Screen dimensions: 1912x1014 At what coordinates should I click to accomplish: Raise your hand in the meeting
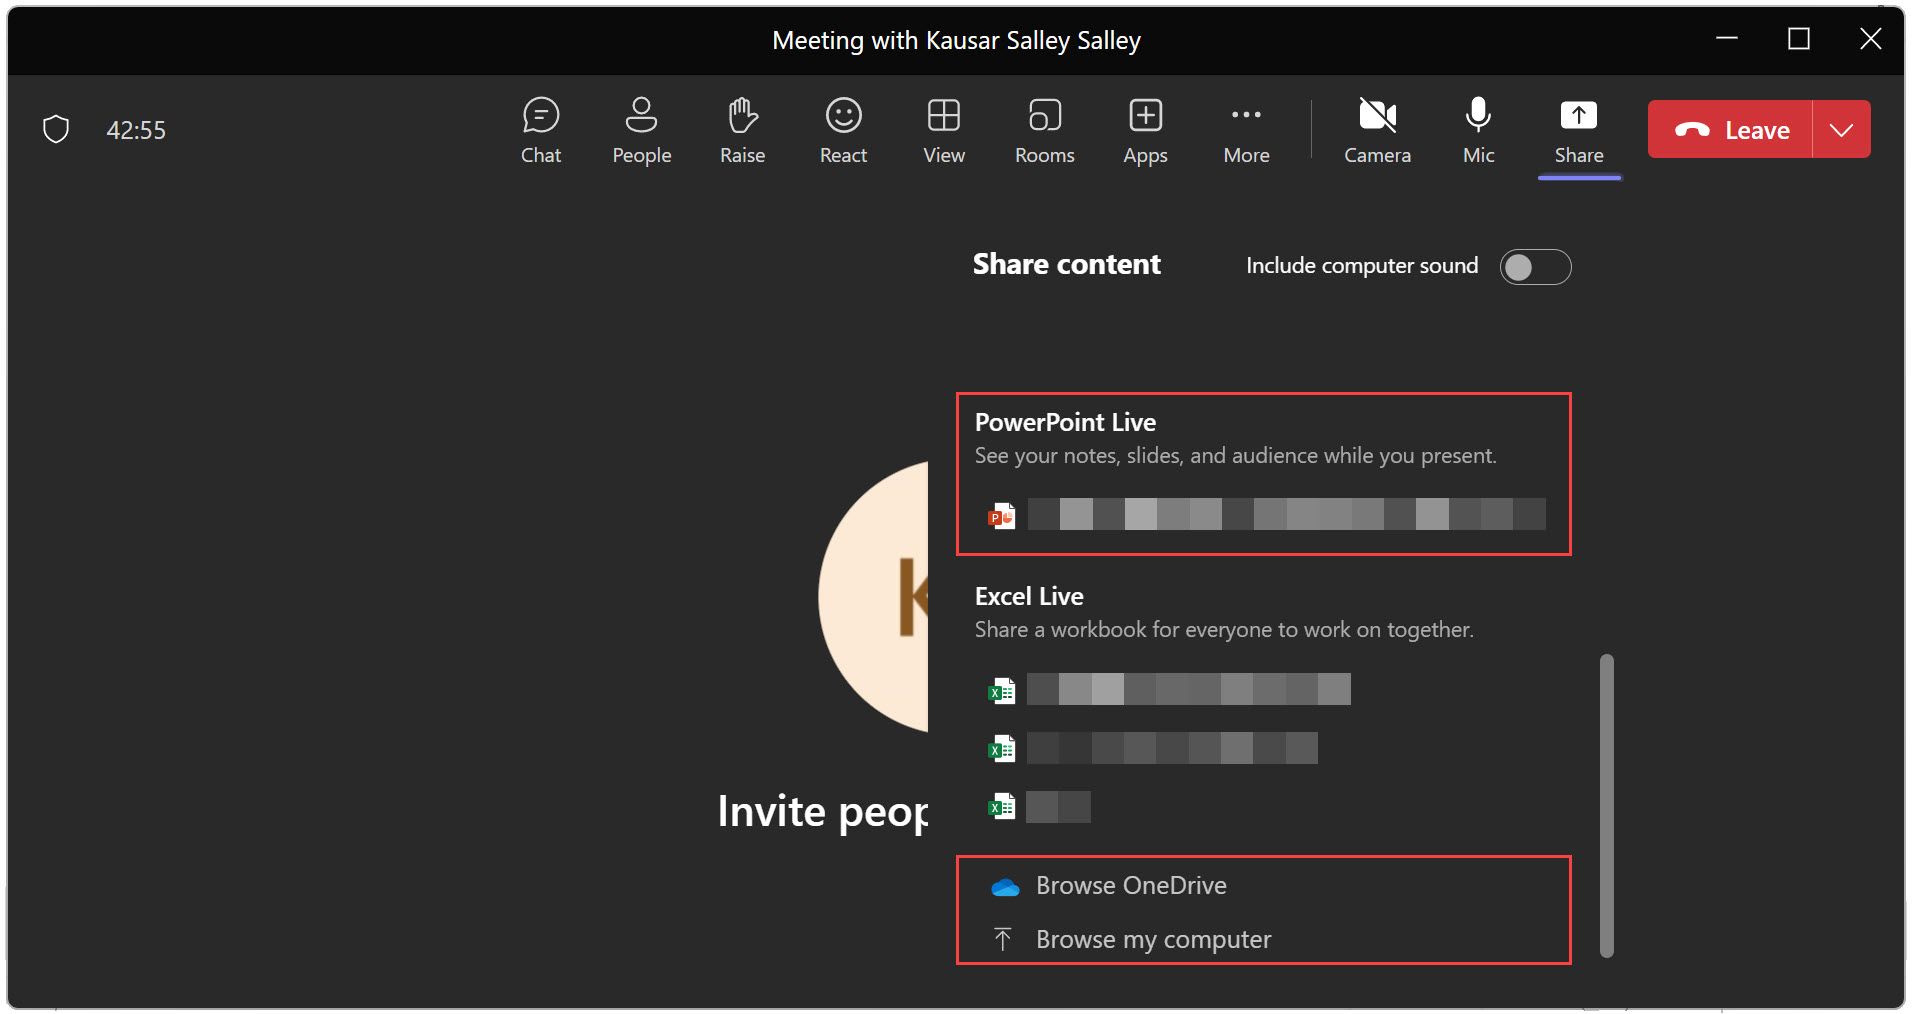[742, 129]
